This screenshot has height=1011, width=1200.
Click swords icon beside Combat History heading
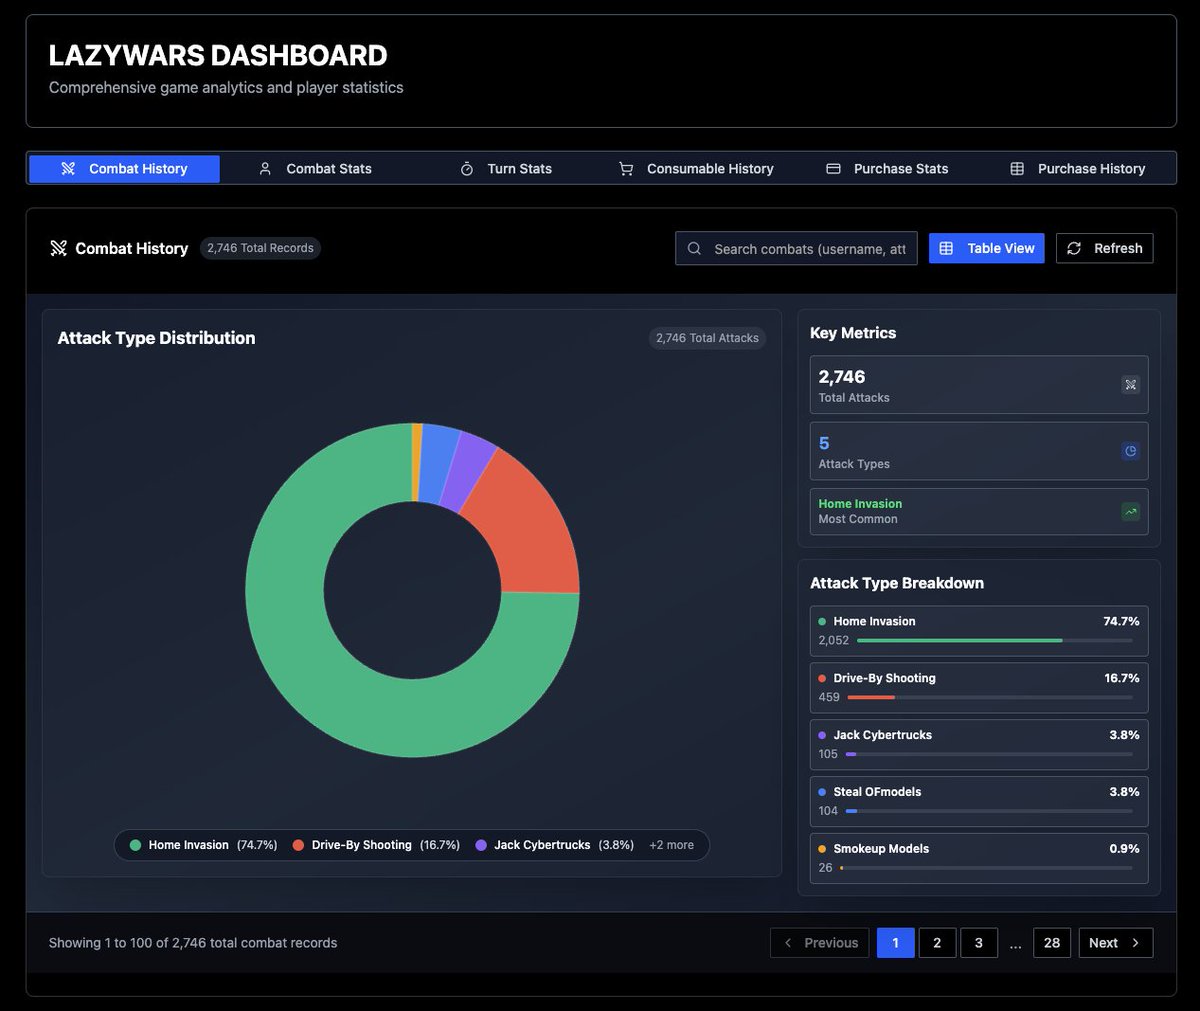59,248
